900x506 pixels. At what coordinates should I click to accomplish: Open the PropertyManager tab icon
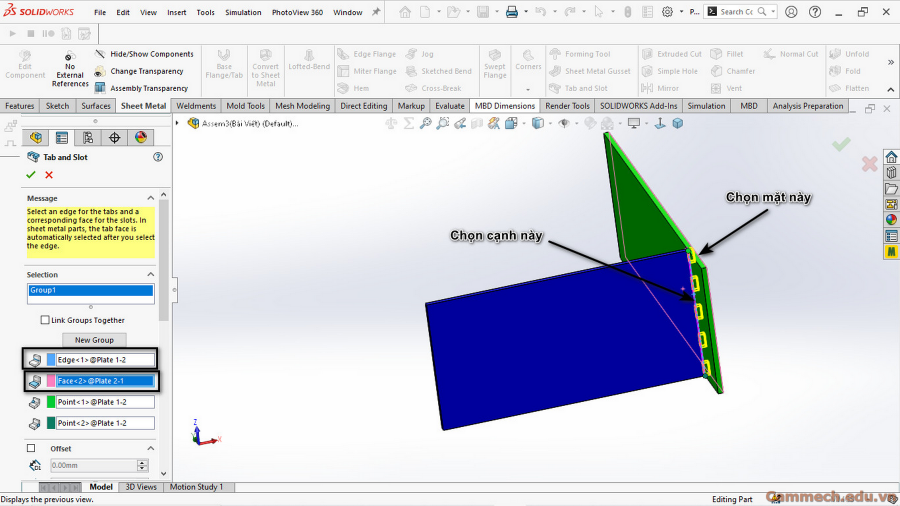point(61,138)
